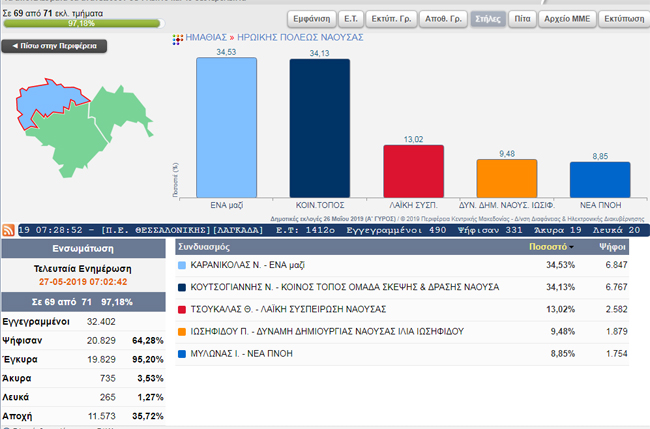Screen dimensions: 650x429
Task: Click the orange swatch next to ΙΩΣΗΦΙΔΟΥ
Action: (x=181, y=331)
